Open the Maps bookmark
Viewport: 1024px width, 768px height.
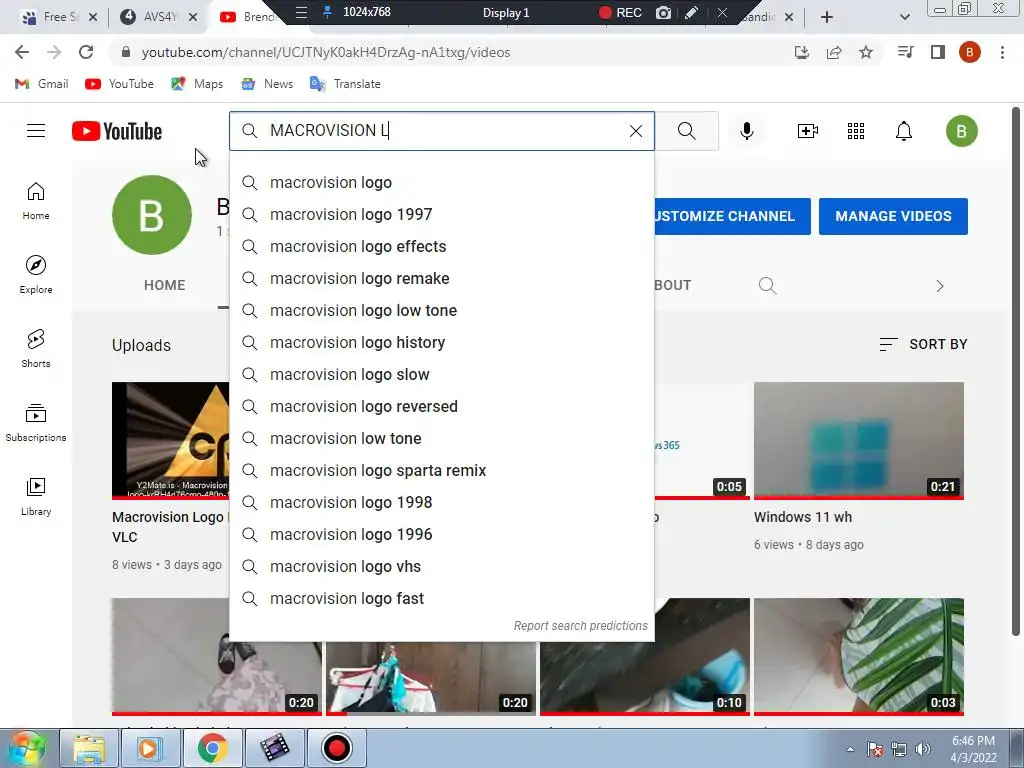pyautogui.click(x=197, y=84)
